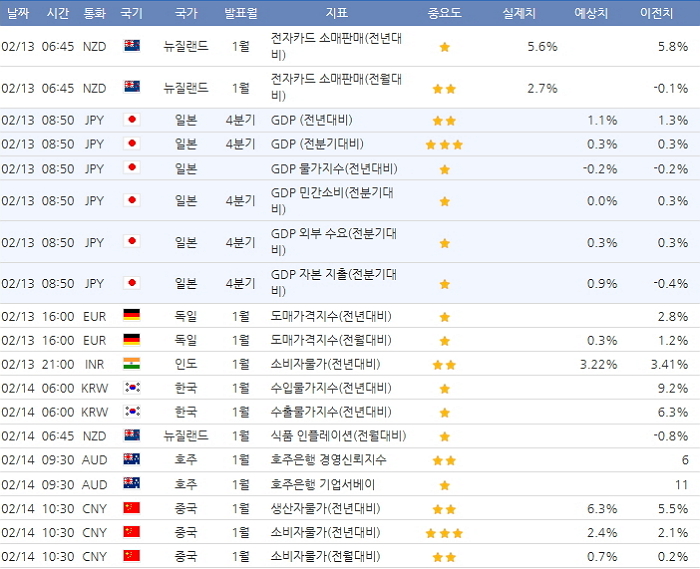
Task: Click the two-star rating in the India 소비자물가 row
Action: pos(444,365)
